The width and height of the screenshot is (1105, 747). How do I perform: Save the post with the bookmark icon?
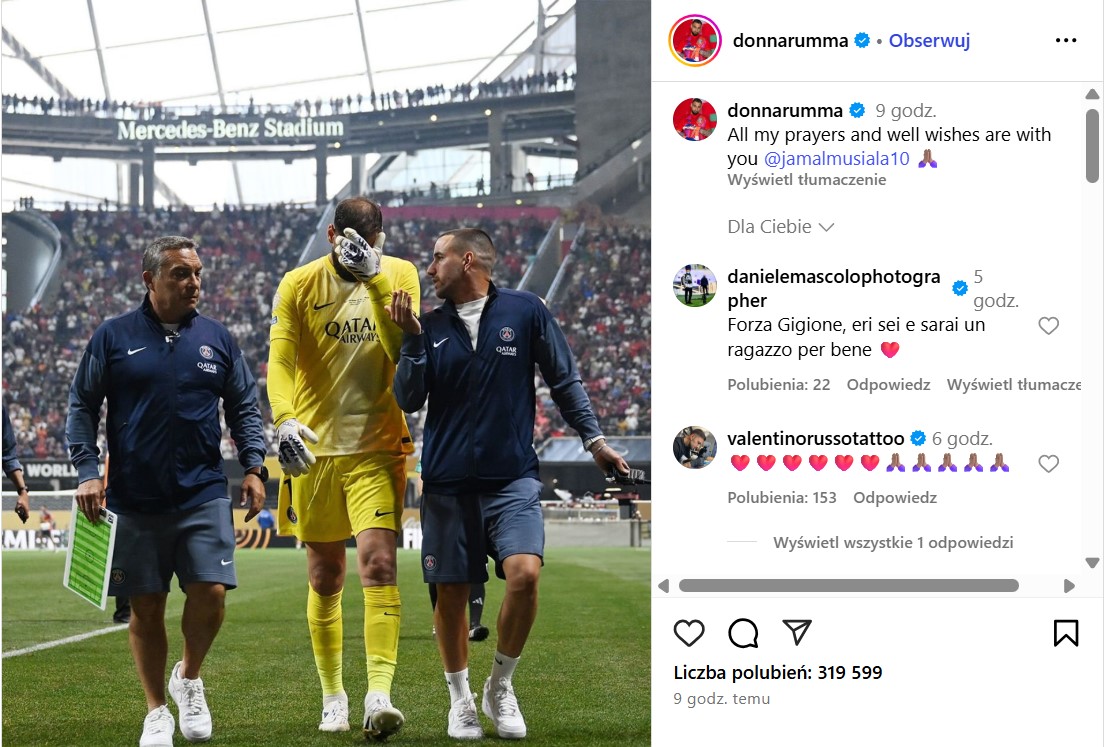pos(1066,633)
